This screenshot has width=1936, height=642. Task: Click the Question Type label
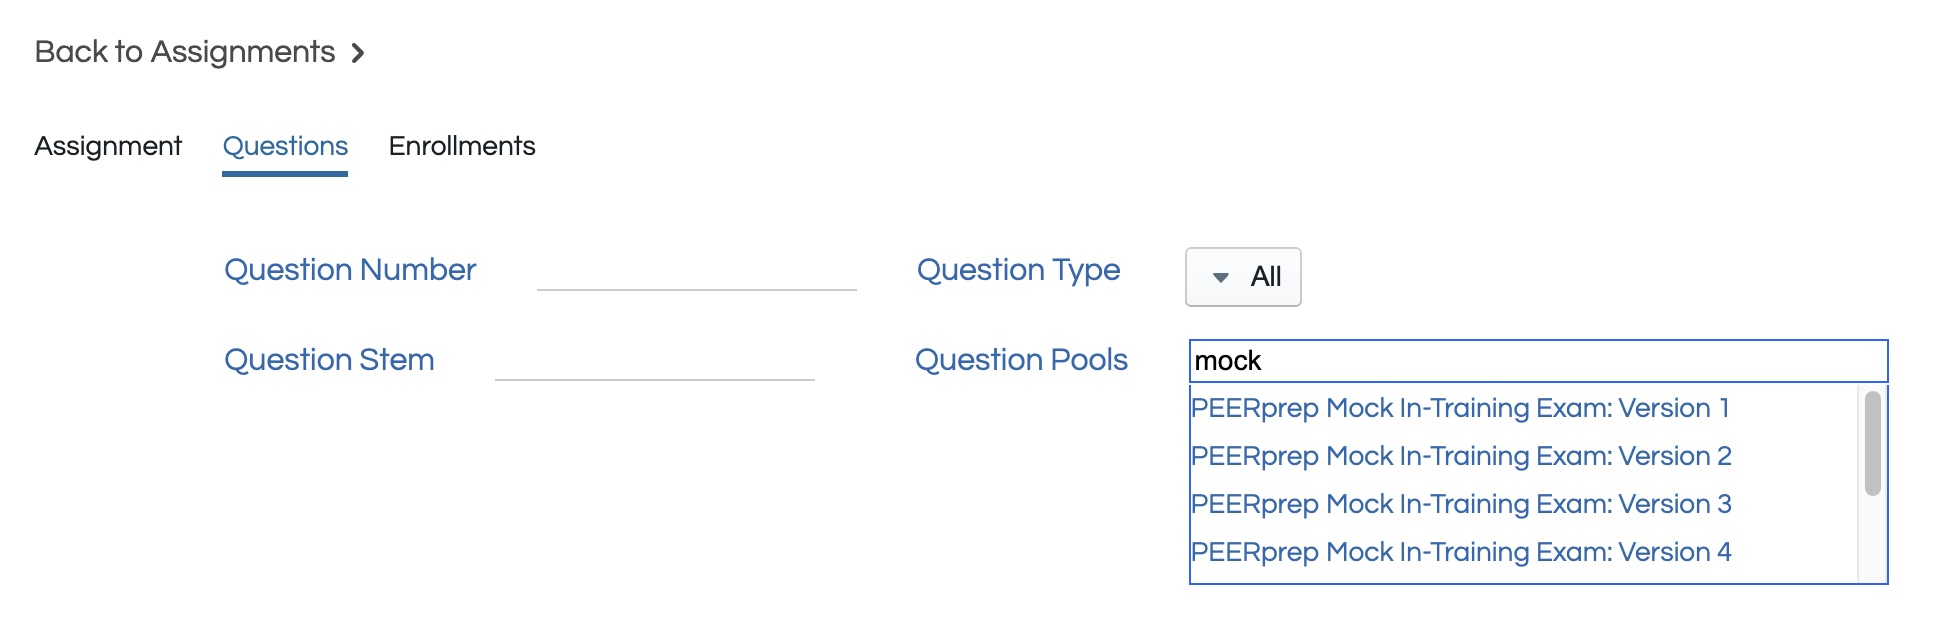click(1018, 270)
